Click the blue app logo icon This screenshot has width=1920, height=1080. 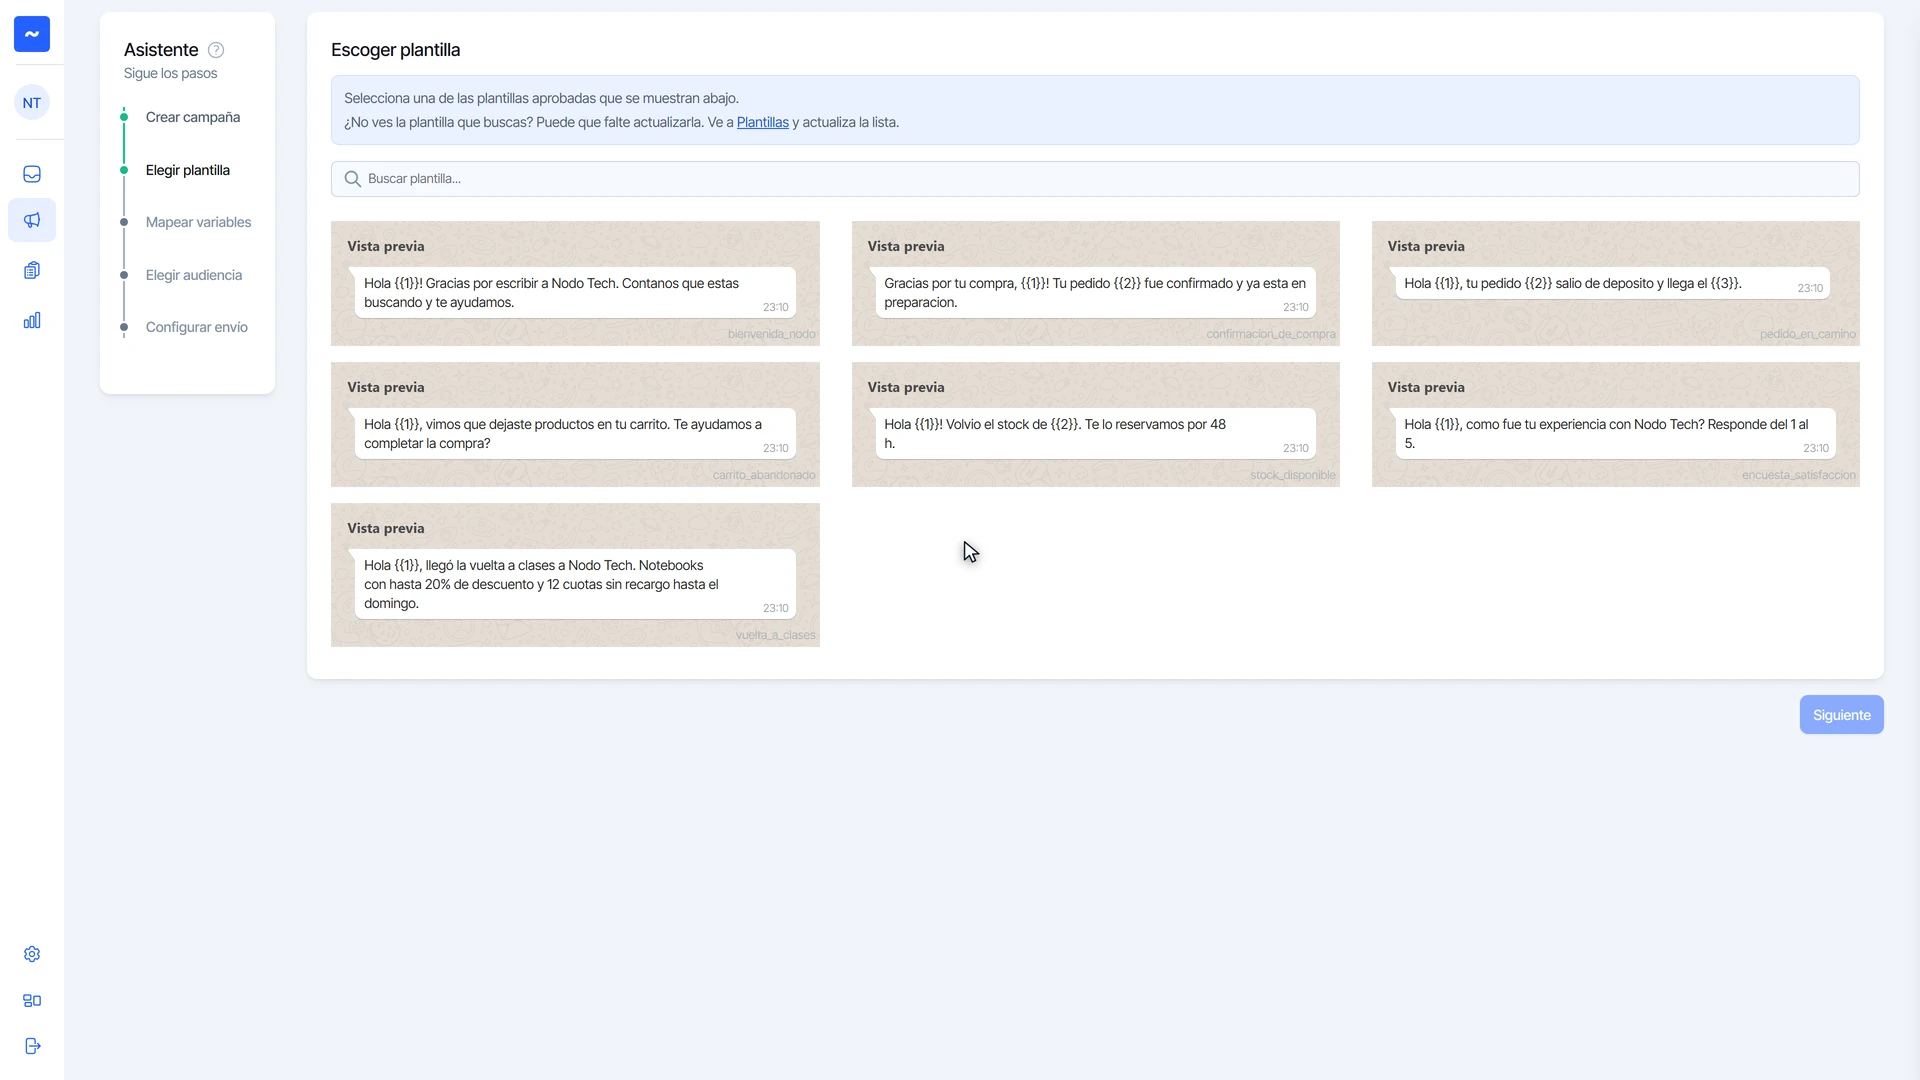(32, 34)
